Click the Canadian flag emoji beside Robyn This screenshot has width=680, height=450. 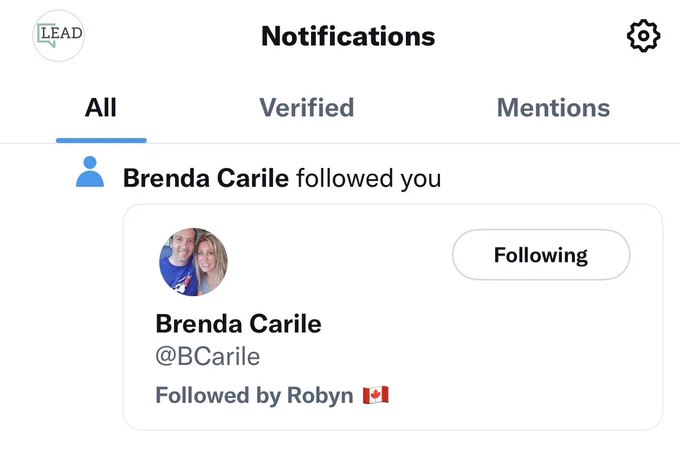[x=376, y=395]
